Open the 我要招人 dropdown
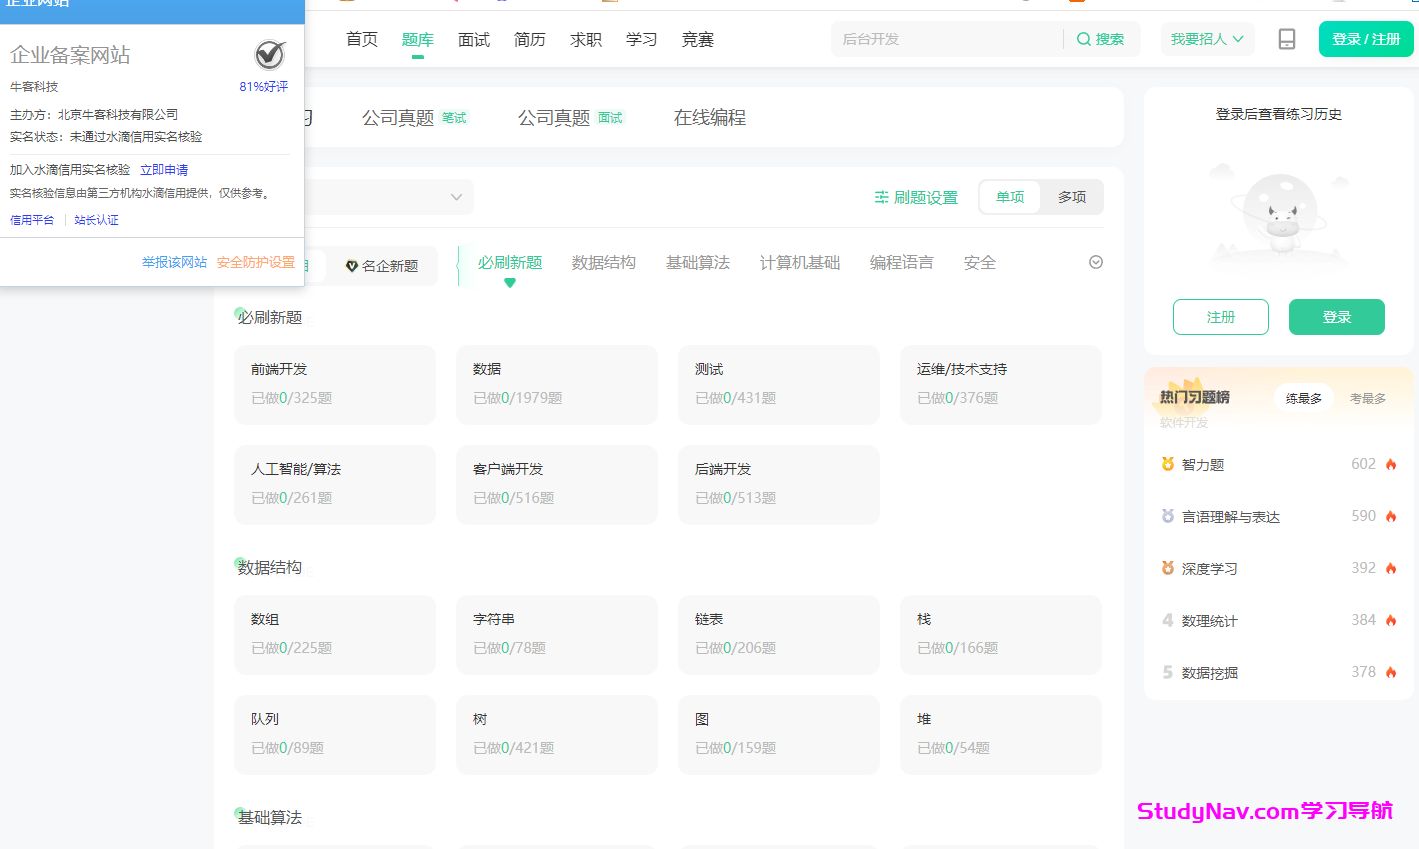Image resolution: width=1419 pixels, height=849 pixels. 1207,38
